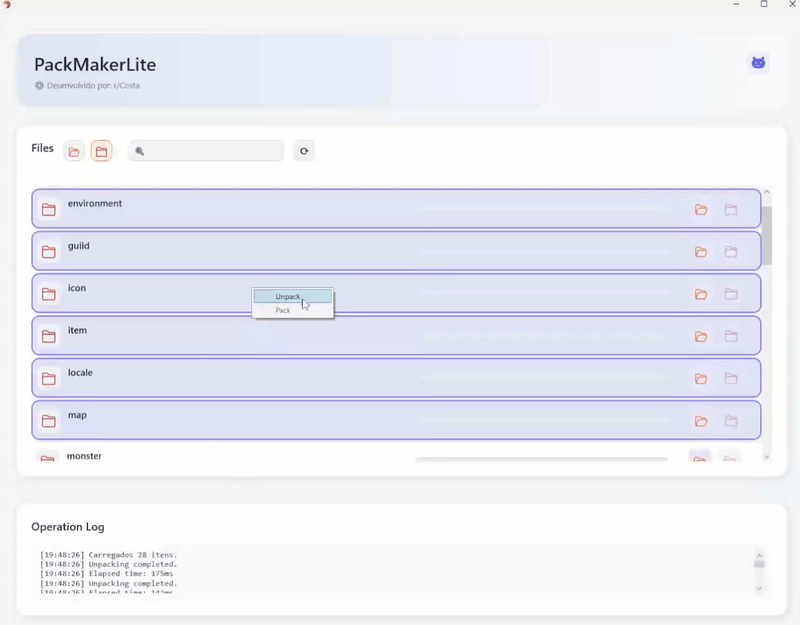The image size is (800, 625).
Task: Click the unpack folder icon on the monster row
Action: (x=701, y=457)
